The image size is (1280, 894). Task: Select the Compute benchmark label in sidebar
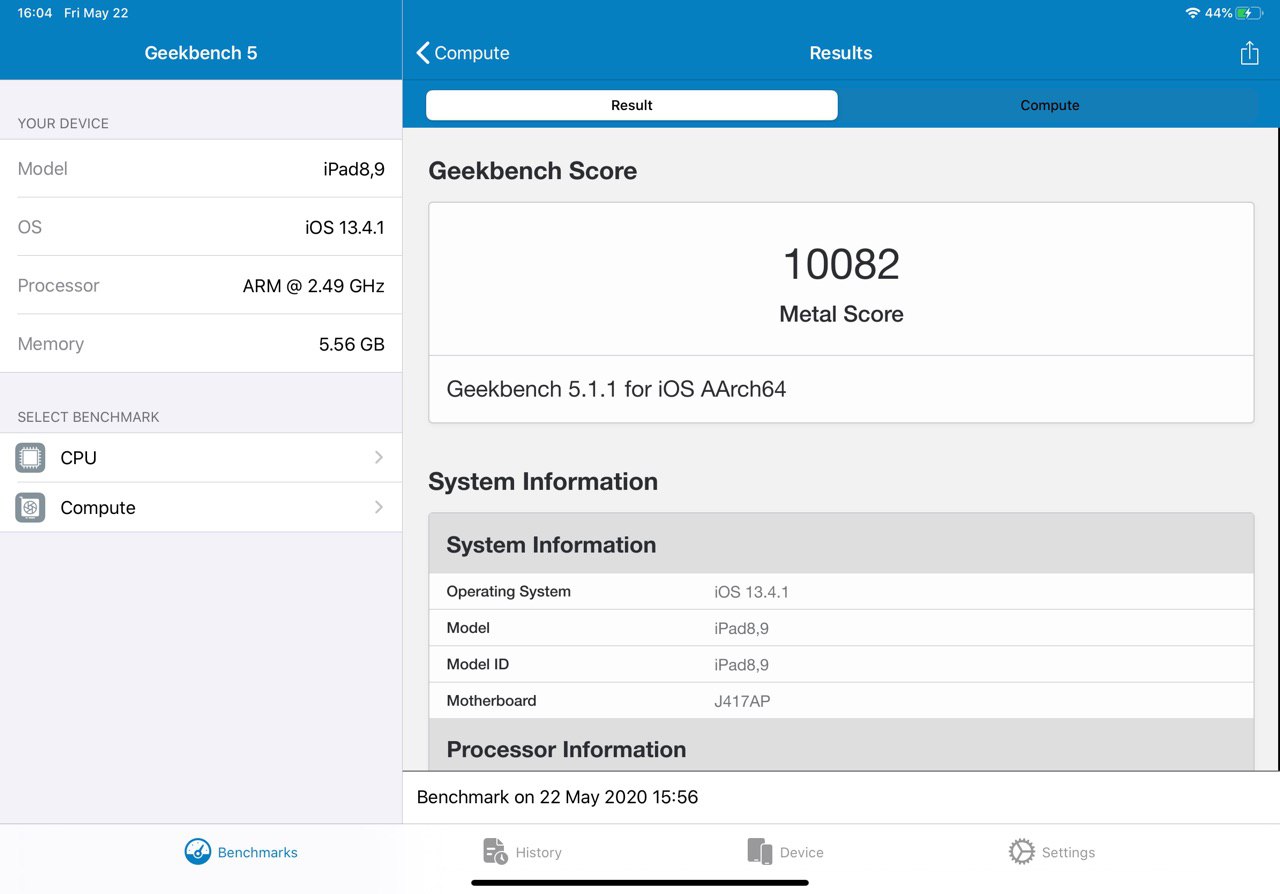pos(98,508)
